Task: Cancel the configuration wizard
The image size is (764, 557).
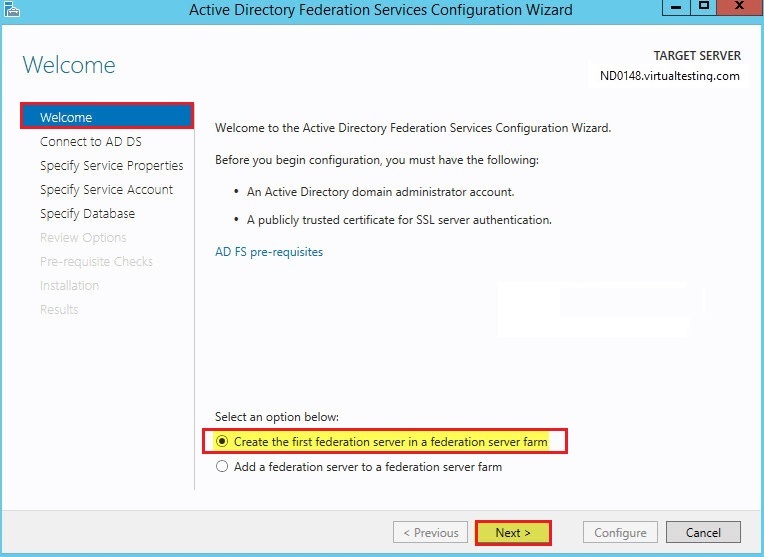Action: 703,533
